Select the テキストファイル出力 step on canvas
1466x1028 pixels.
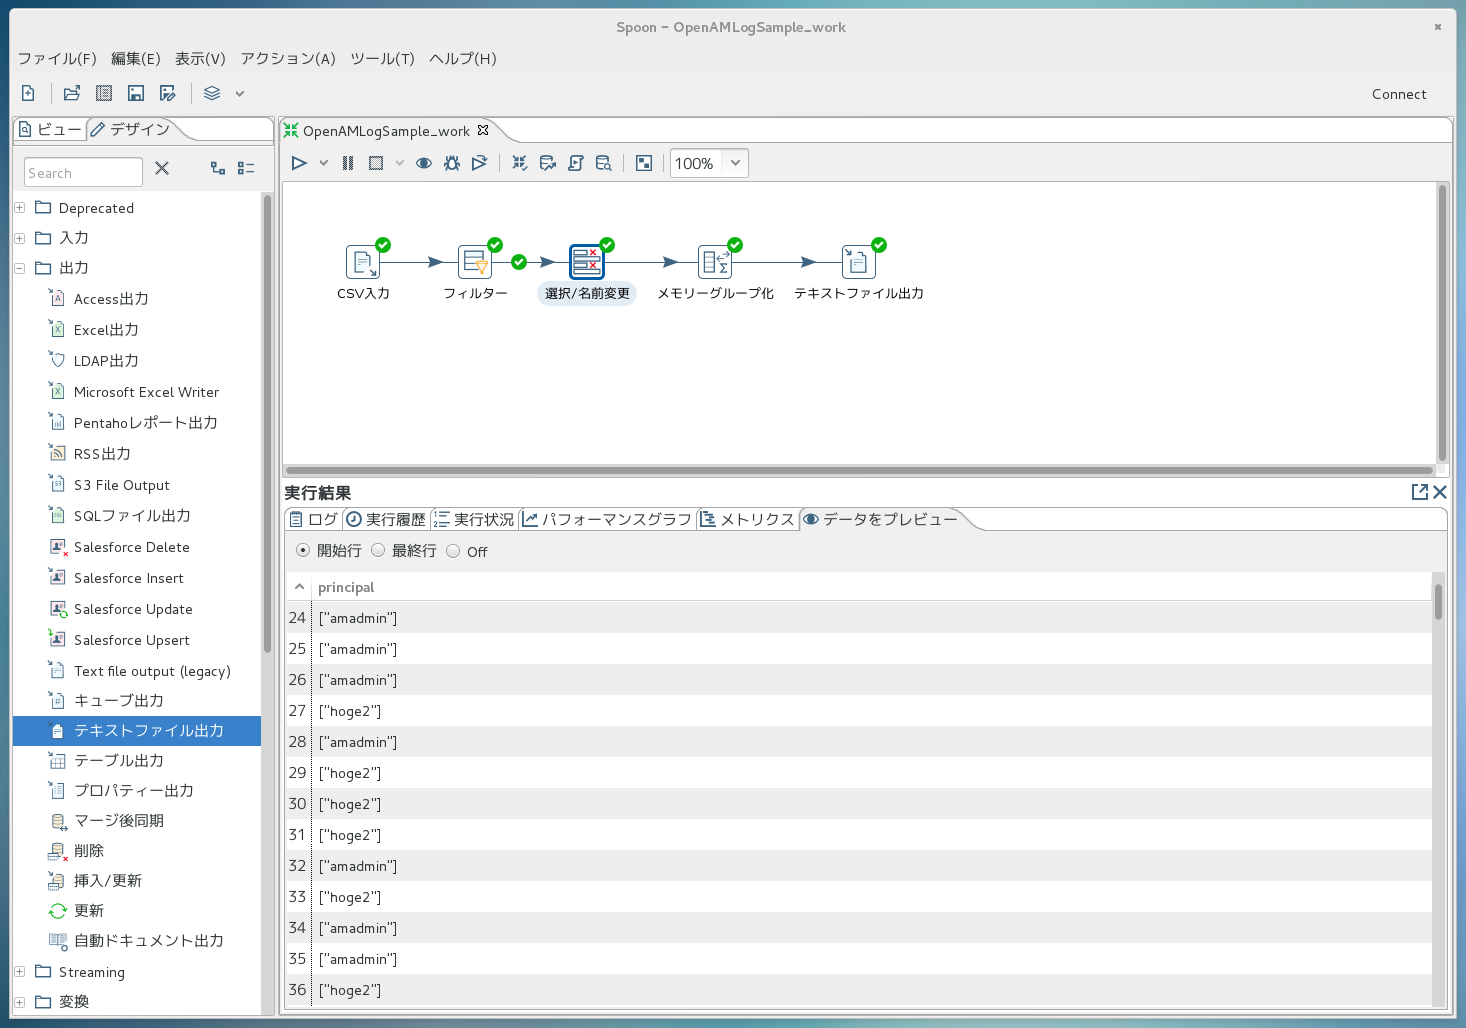[858, 262]
